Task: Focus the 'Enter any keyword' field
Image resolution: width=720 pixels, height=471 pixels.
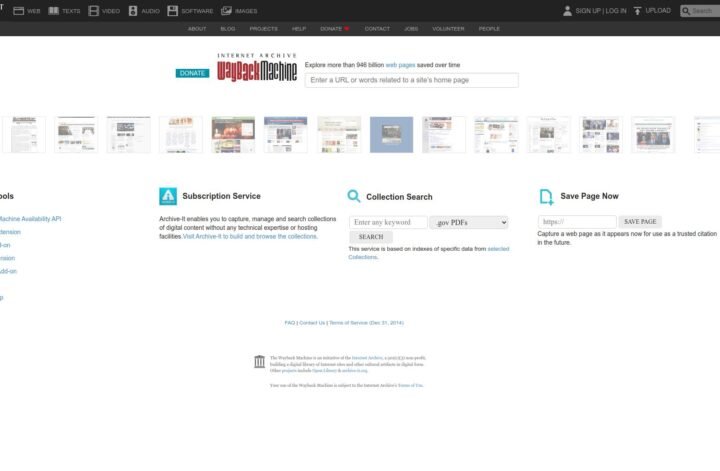Action: click(388, 223)
